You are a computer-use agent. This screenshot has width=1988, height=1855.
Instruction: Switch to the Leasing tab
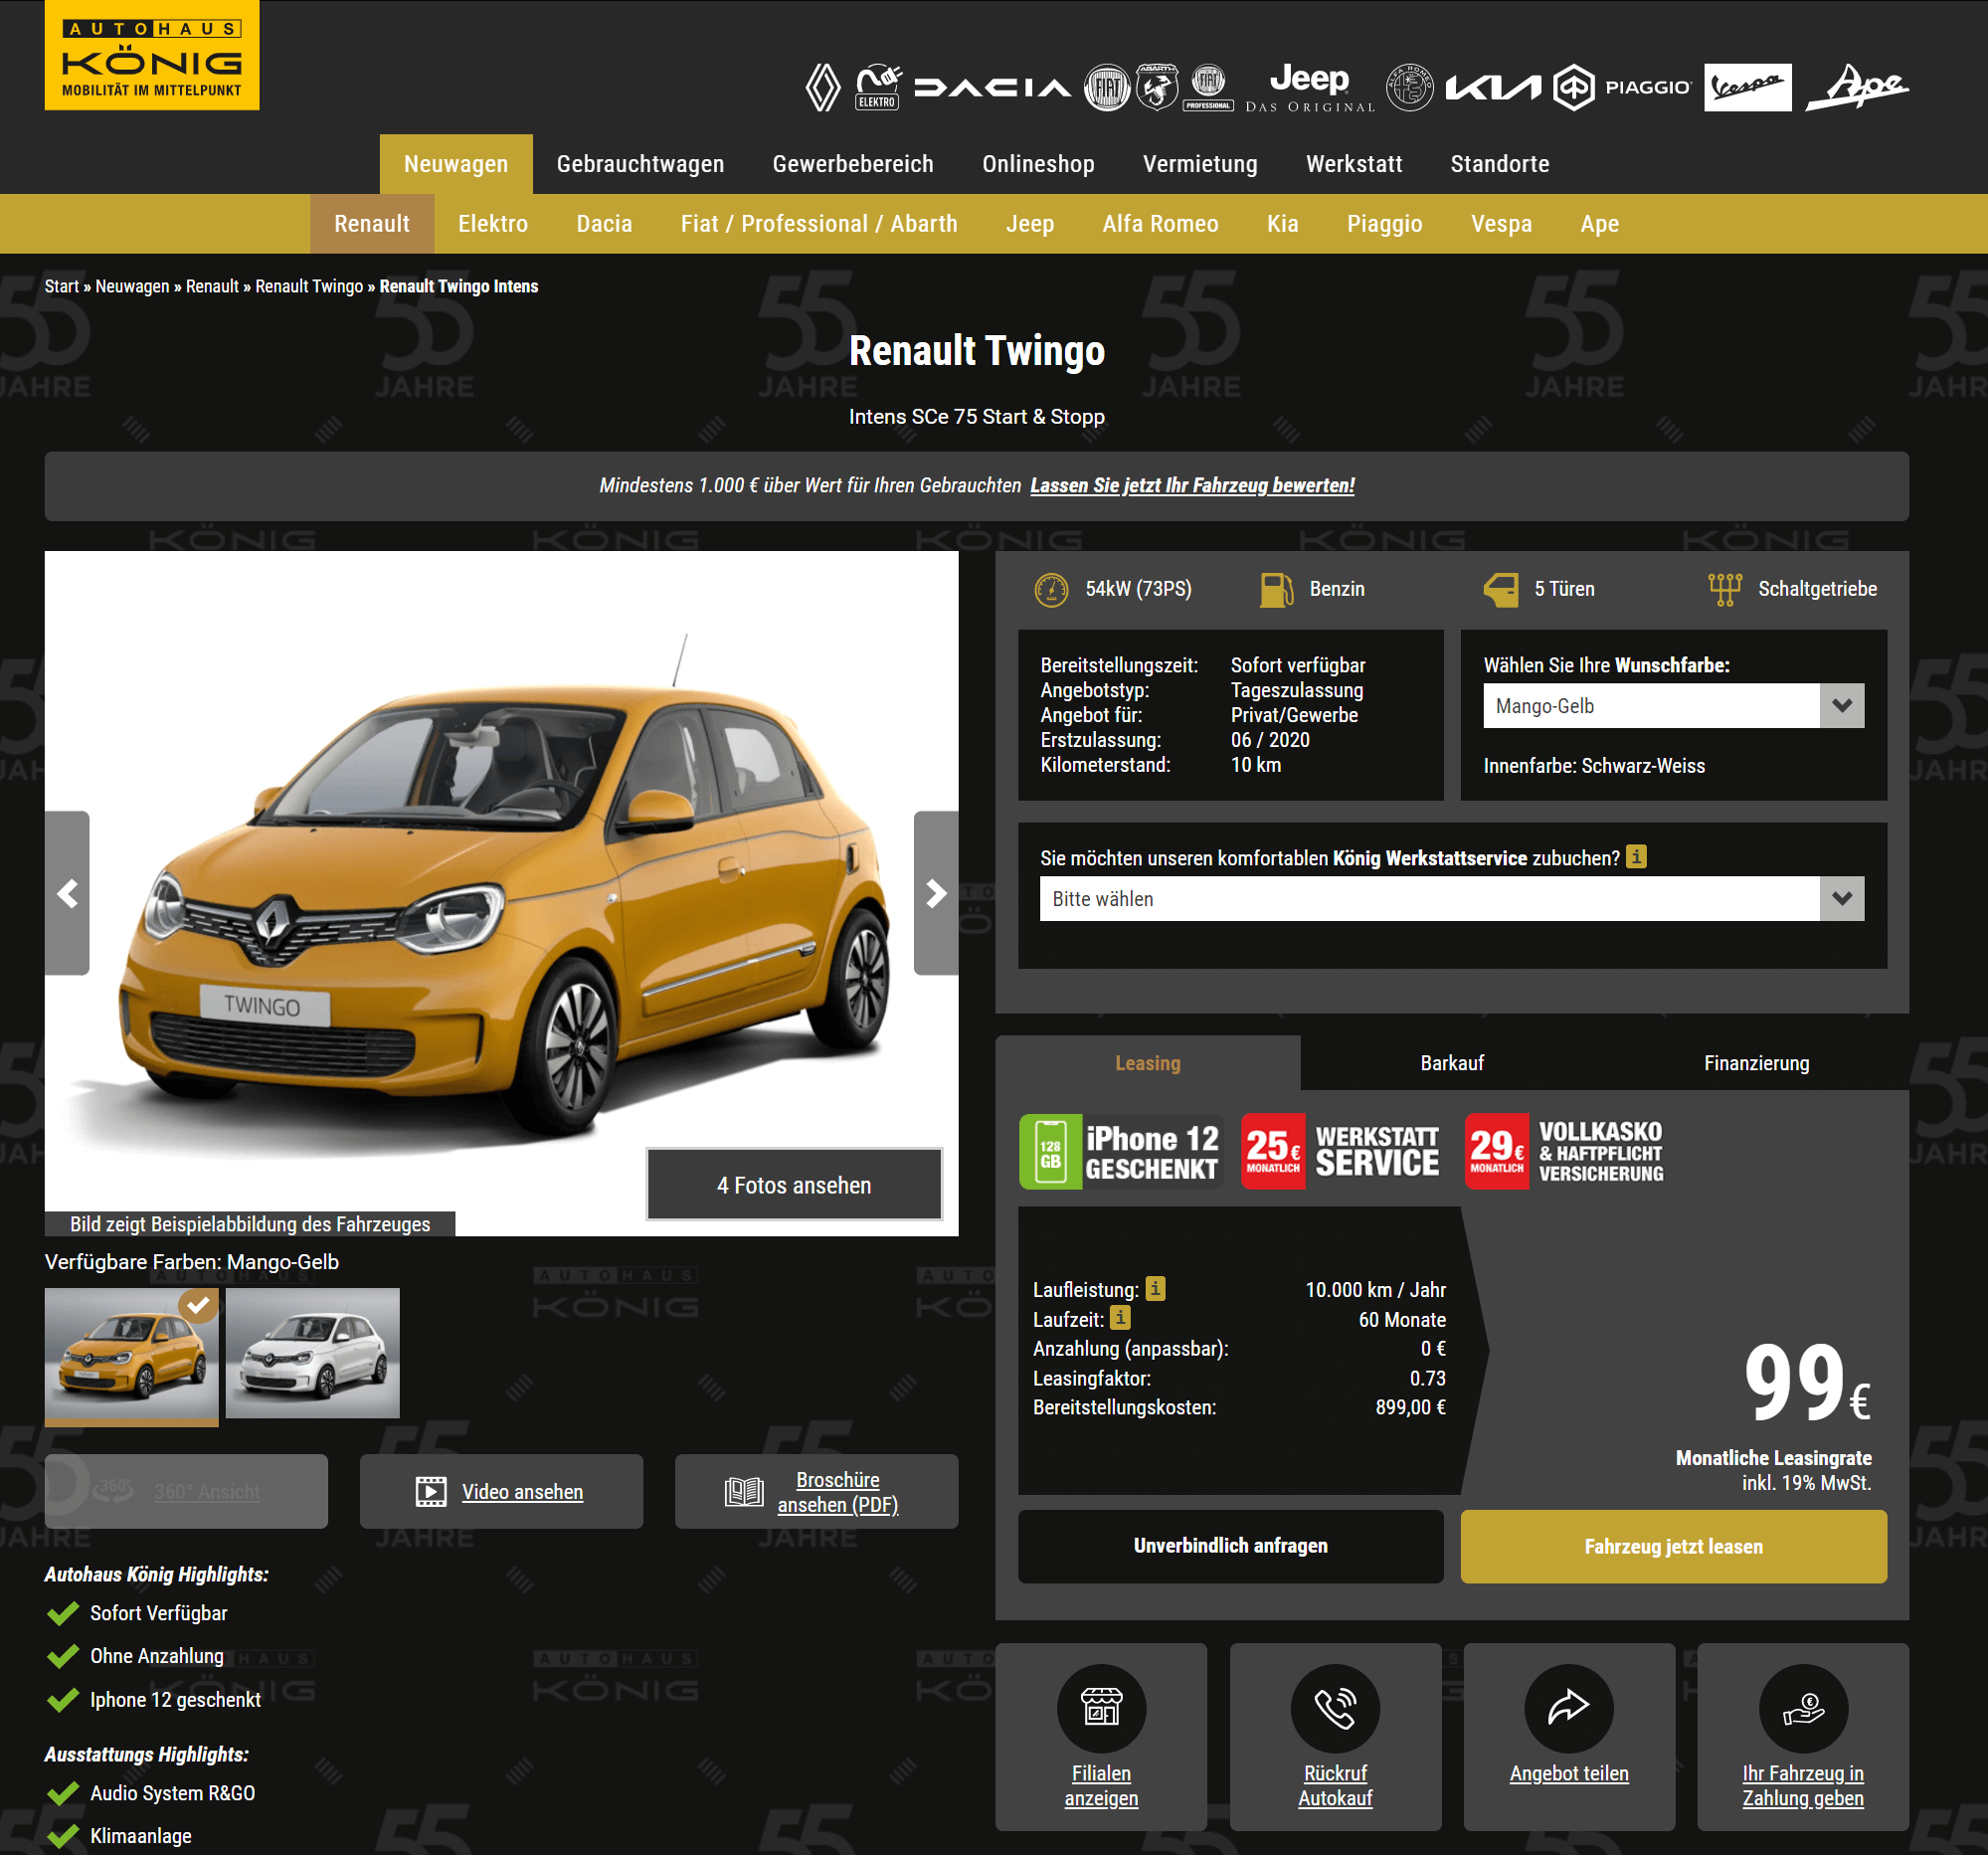[x=1148, y=1063]
